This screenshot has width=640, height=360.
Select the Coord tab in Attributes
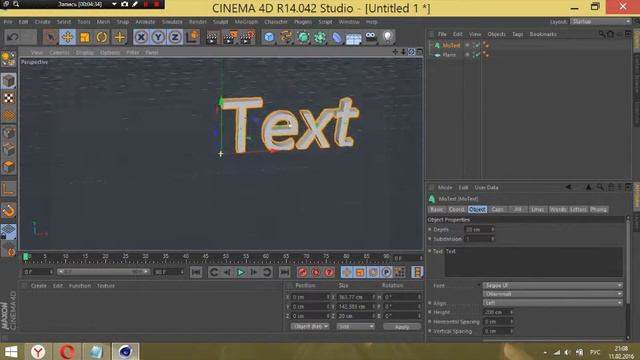(x=457, y=209)
